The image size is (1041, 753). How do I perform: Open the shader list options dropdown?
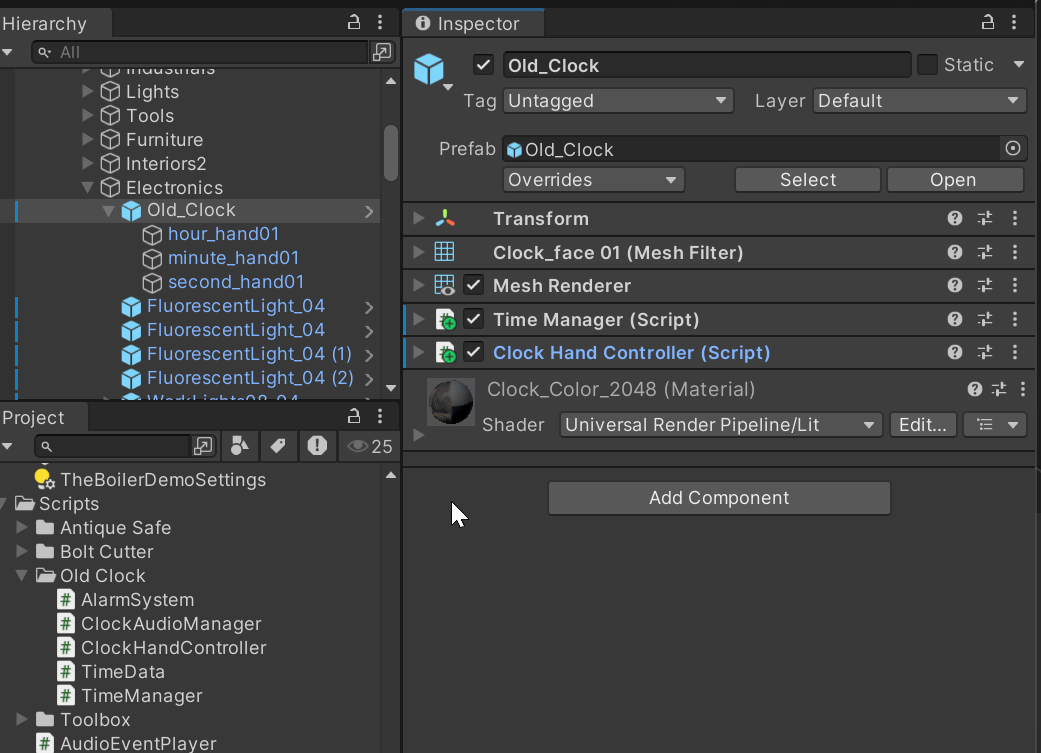[x=995, y=425]
